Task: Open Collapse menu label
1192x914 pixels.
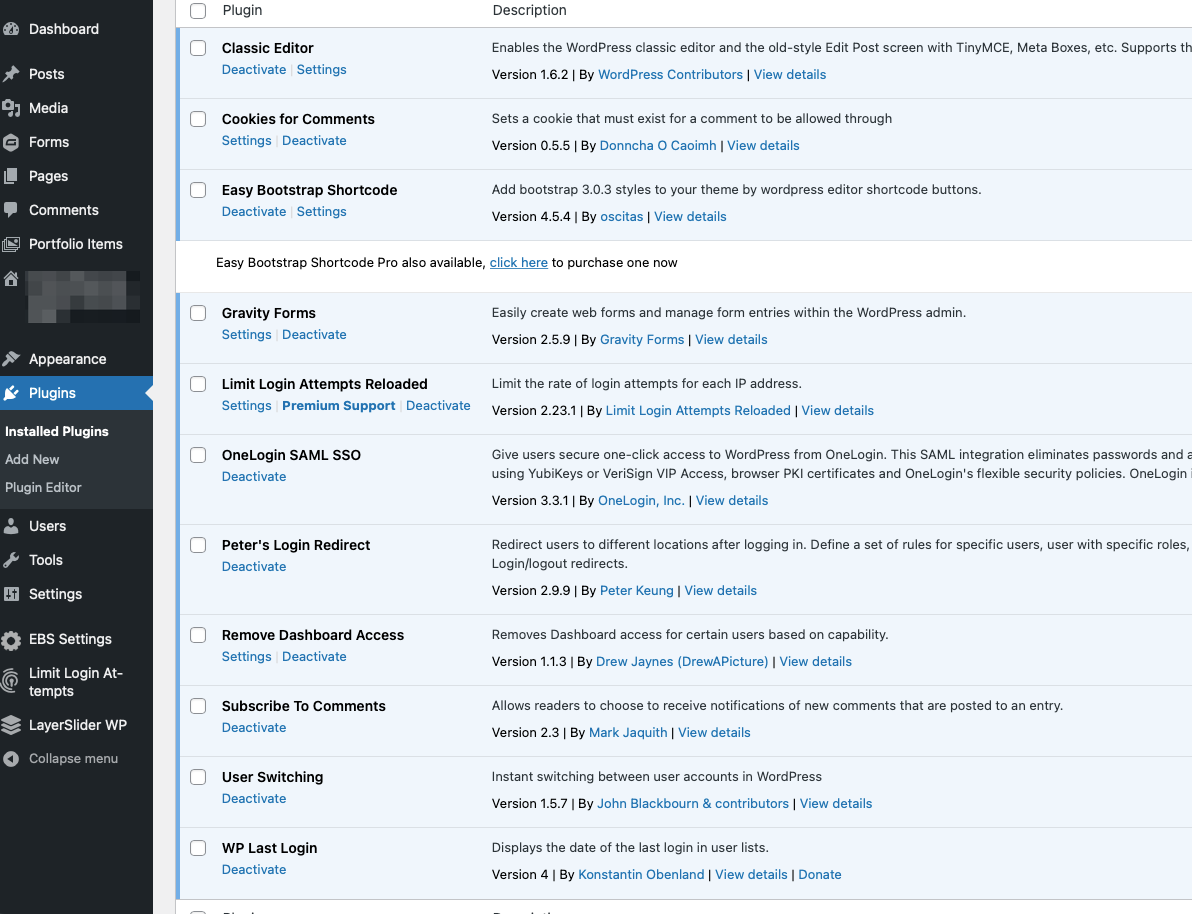Action: pos(74,759)
